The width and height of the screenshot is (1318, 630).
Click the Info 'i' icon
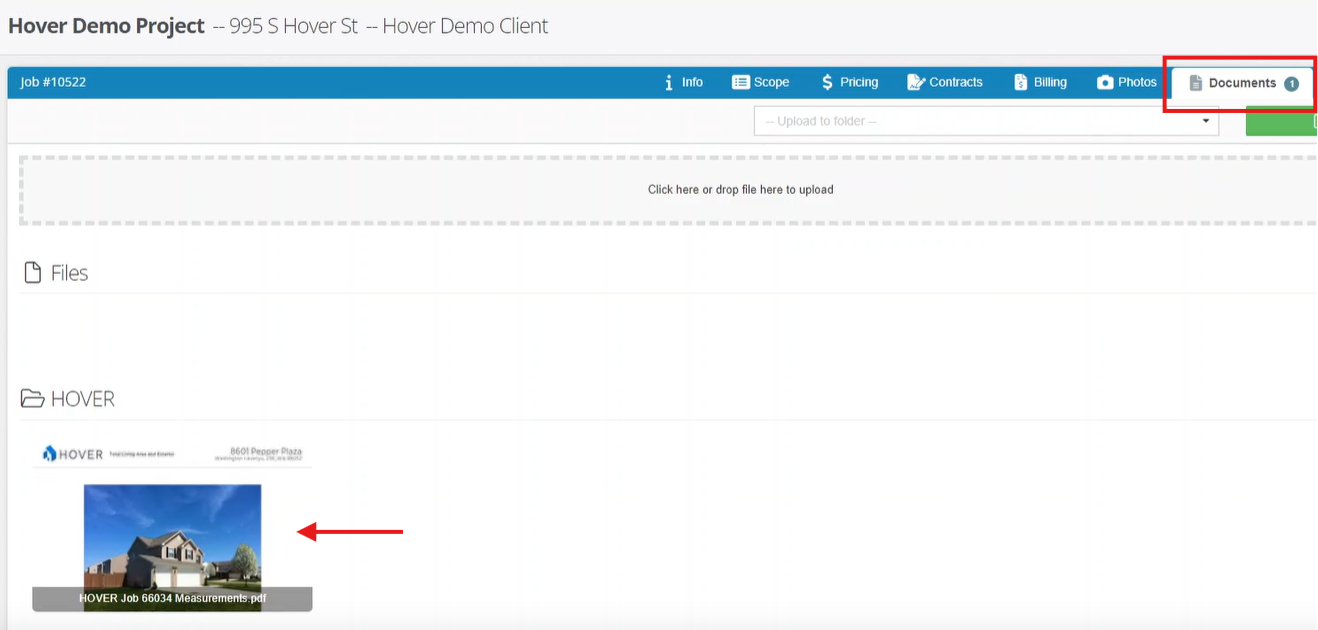[x=669, y=82]
